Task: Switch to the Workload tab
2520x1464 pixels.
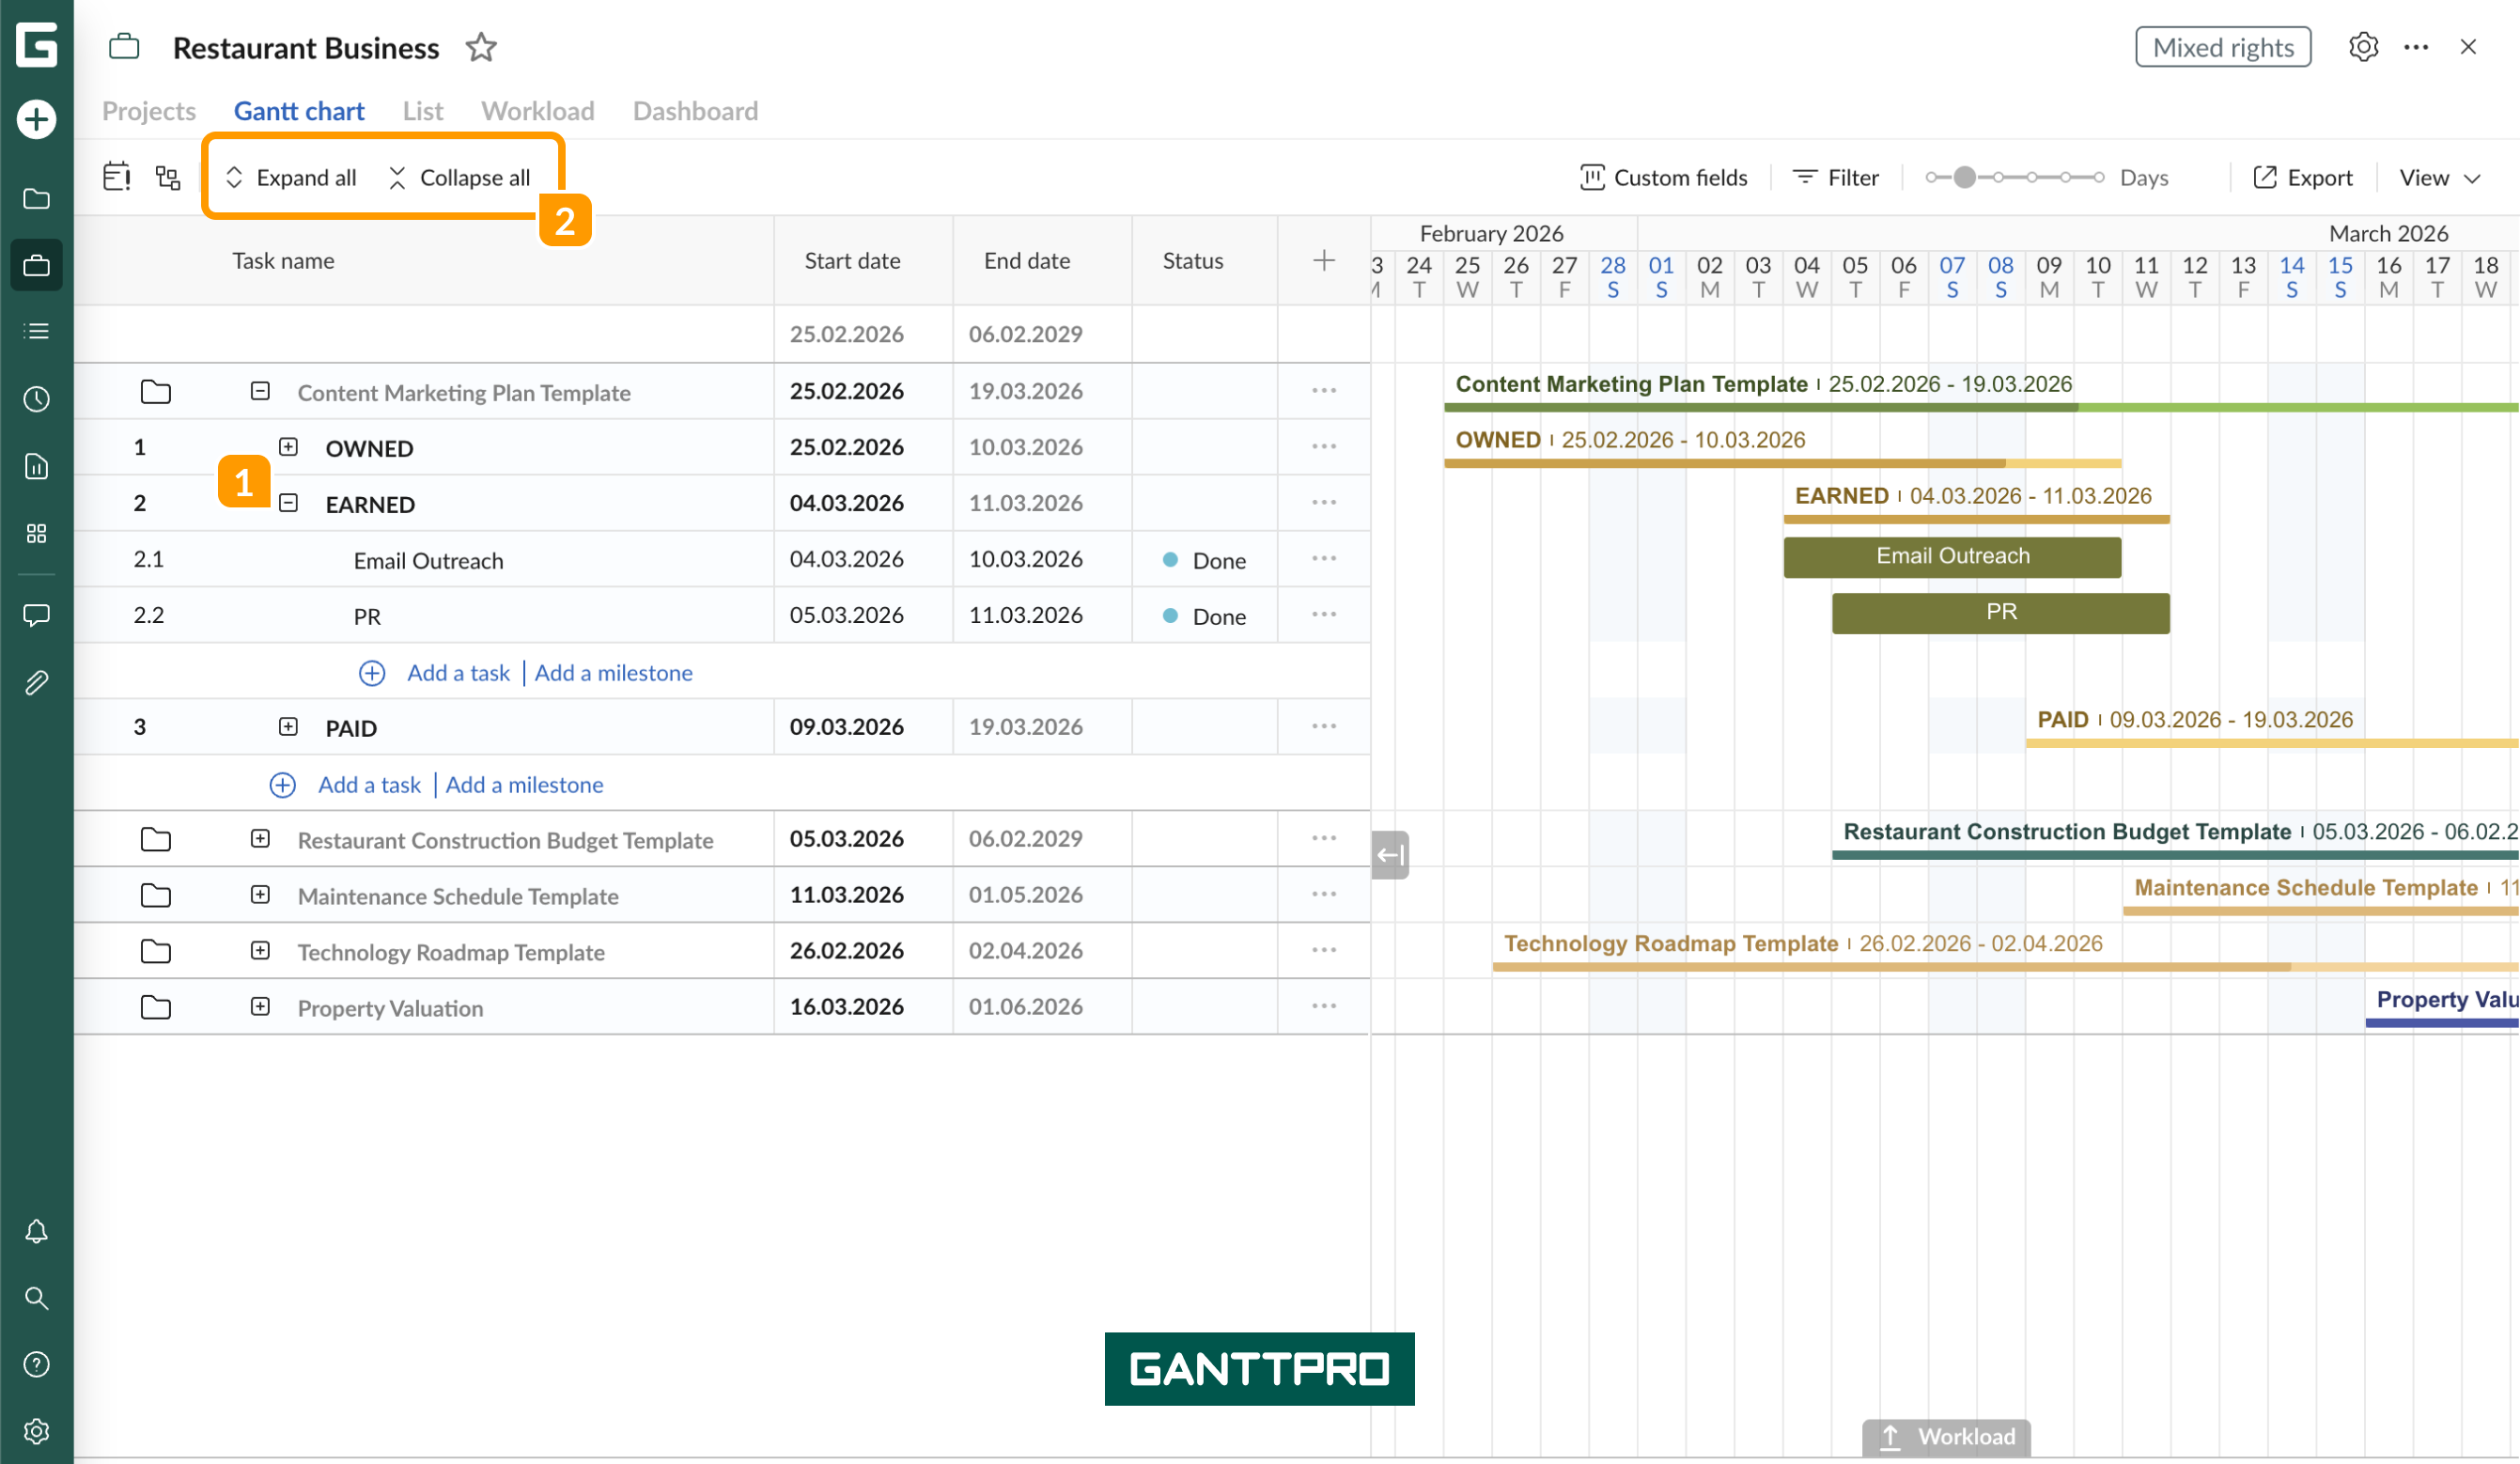Action: tap(538, 110)
